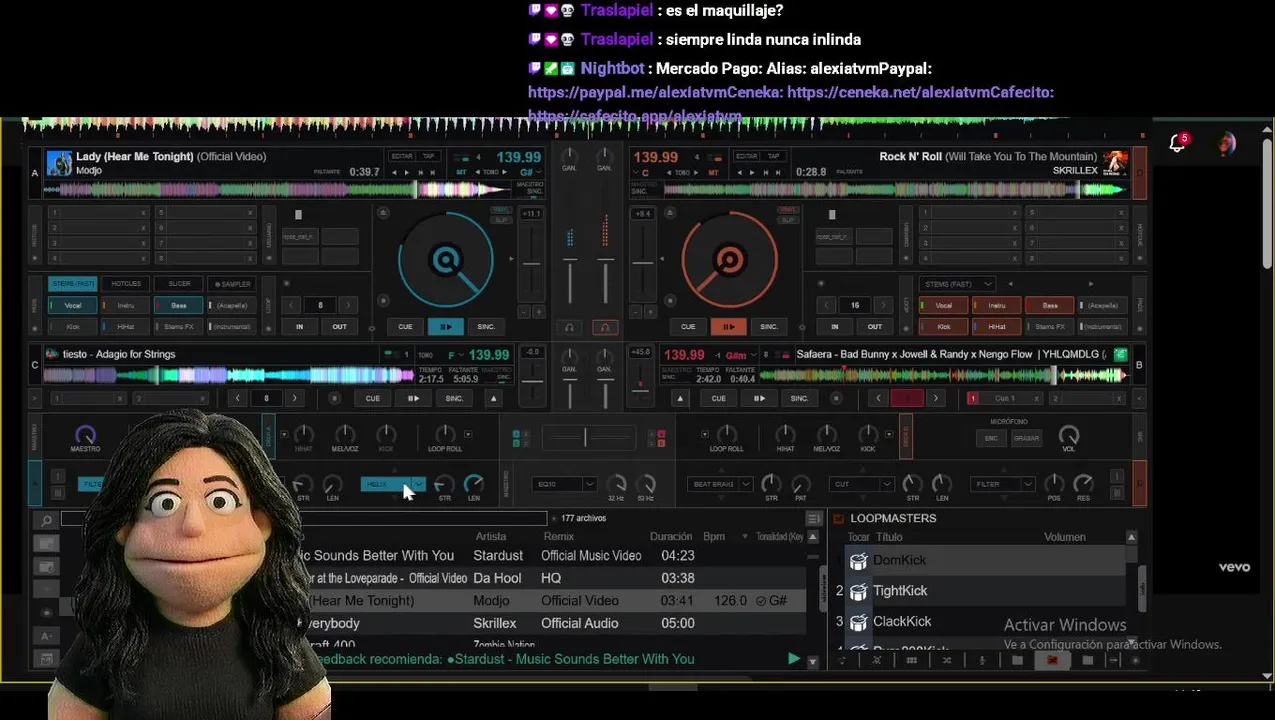The image size is (1275, 720).
Task: Click the ClackKick drum sample icon
Action: (858, 622)
